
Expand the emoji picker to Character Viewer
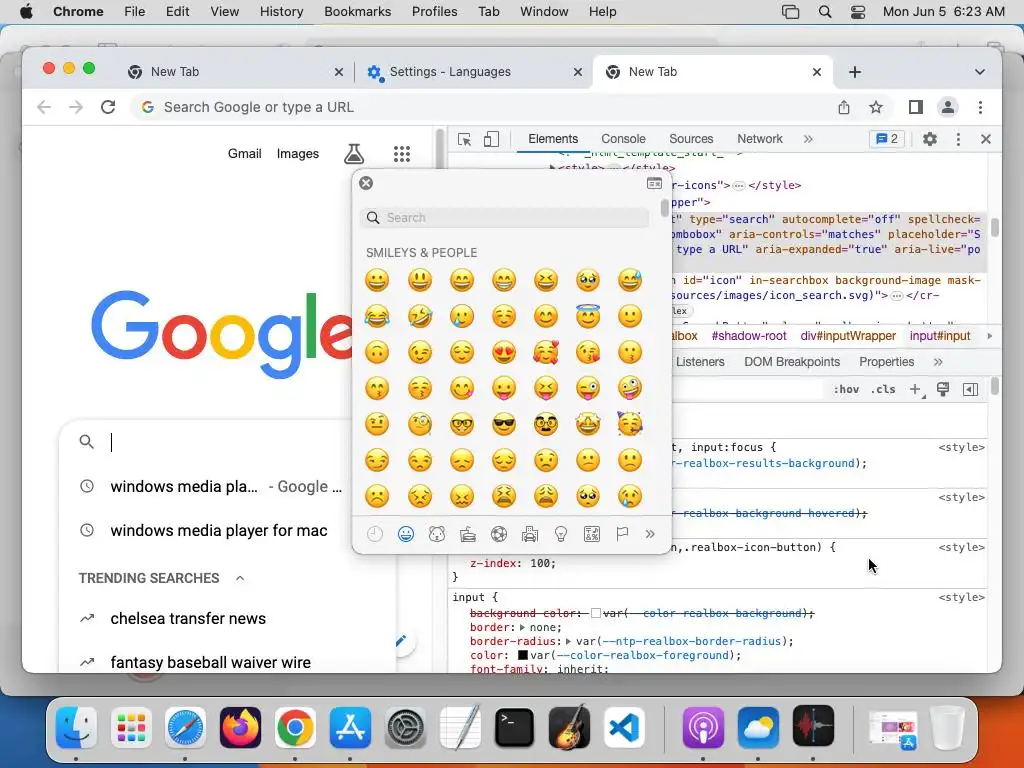point(654,183)
